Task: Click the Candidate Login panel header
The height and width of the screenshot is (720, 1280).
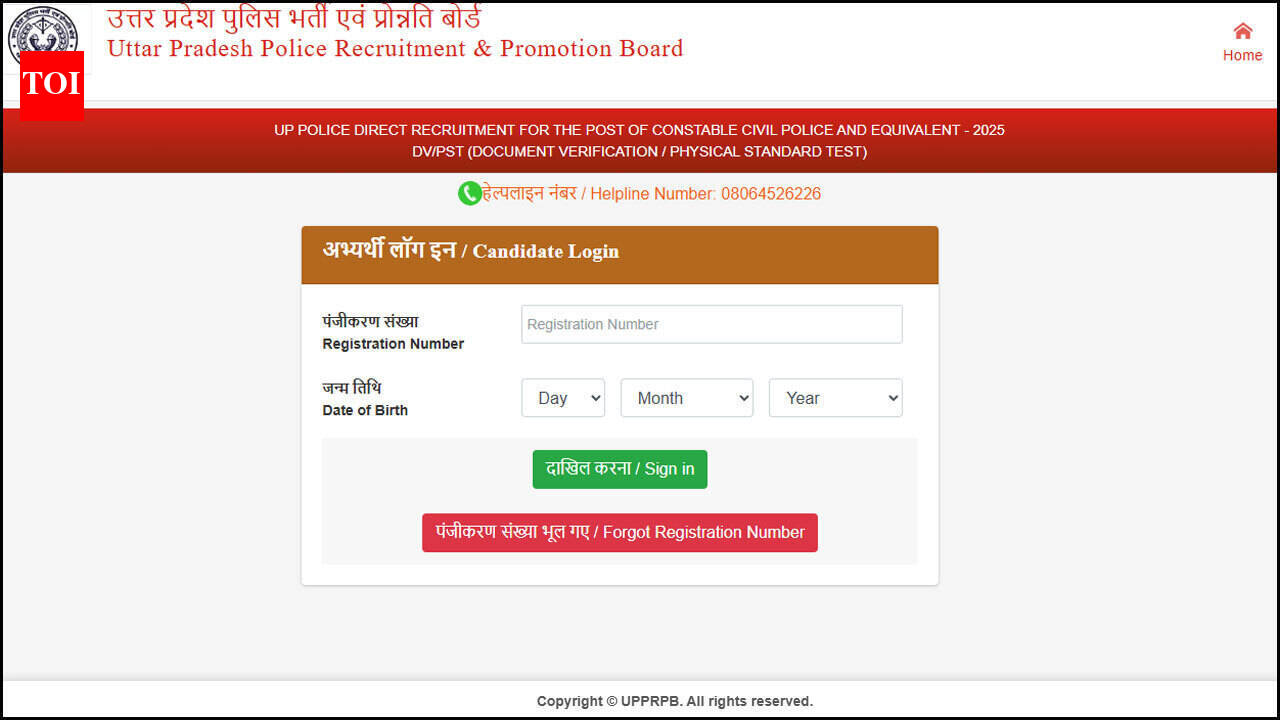Action: pos(620,255)
